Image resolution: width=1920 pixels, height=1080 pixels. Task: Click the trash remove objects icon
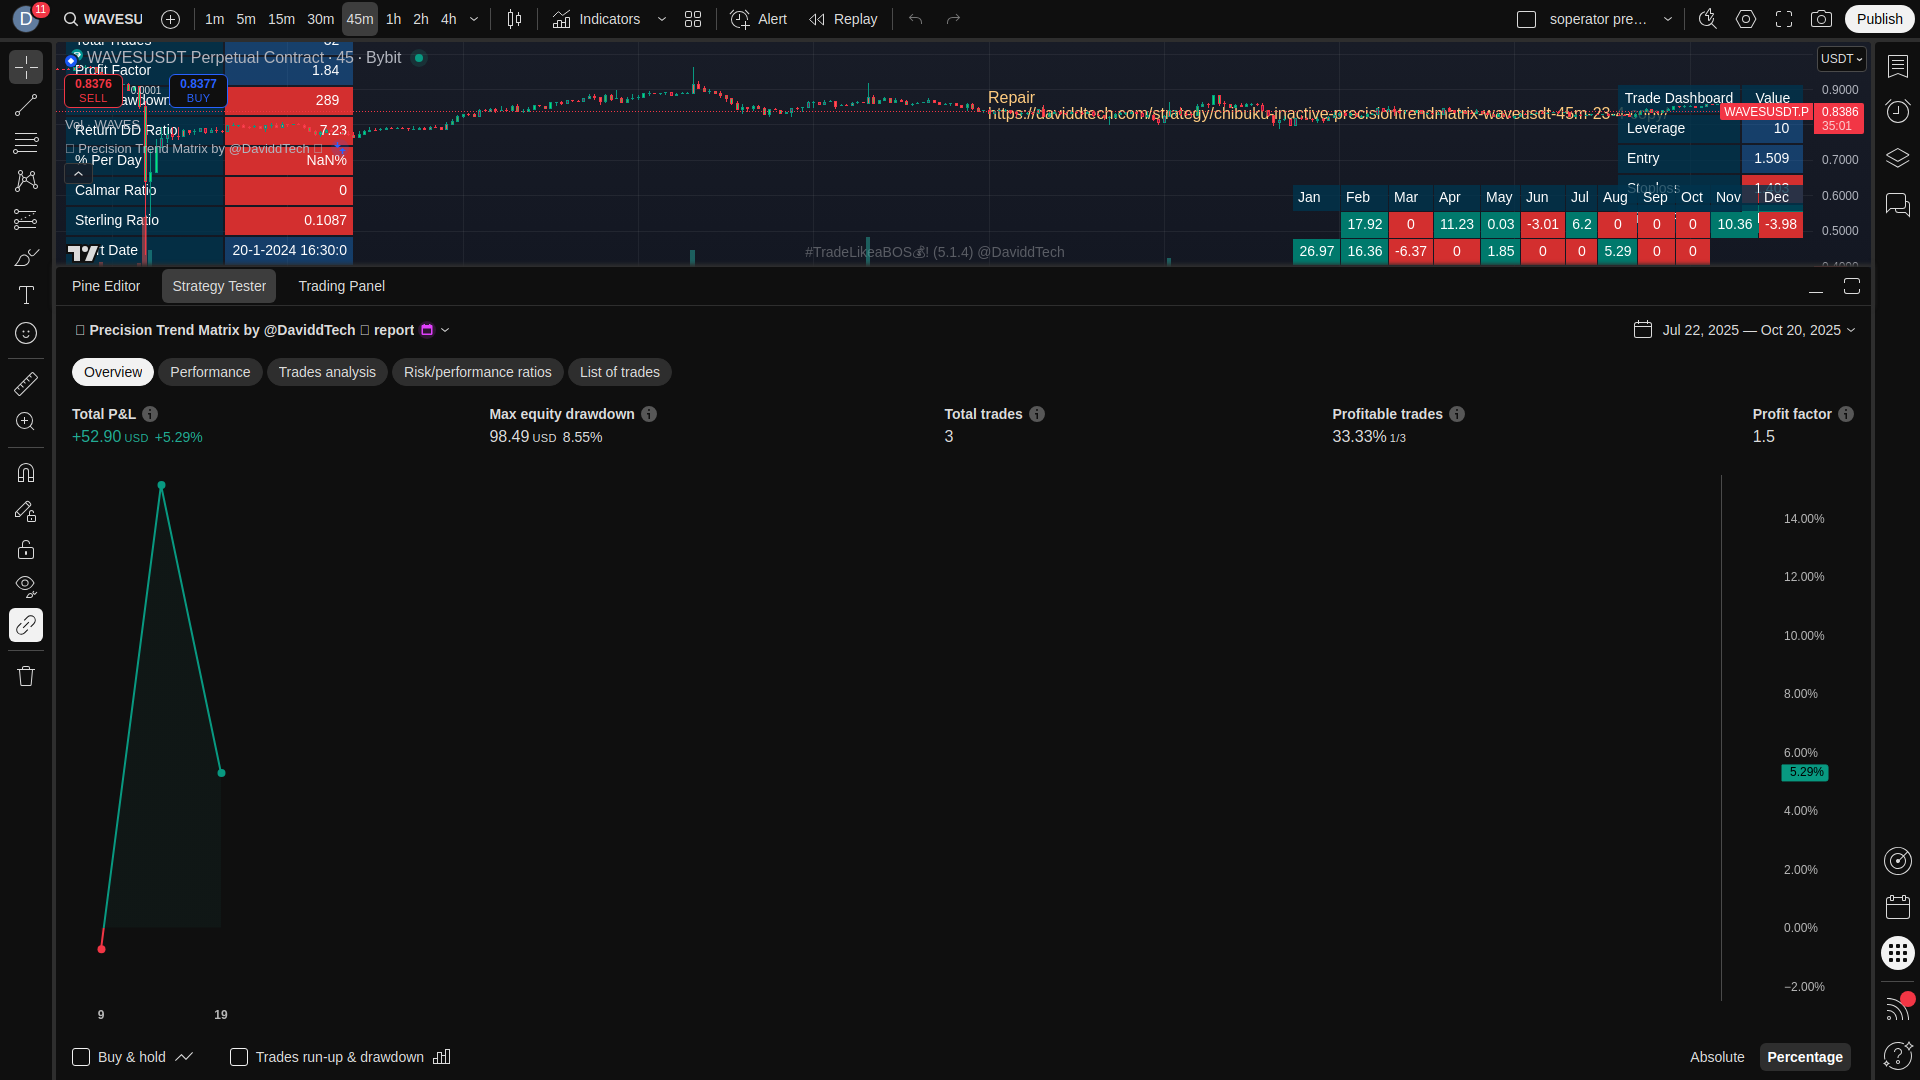point(26,676)
